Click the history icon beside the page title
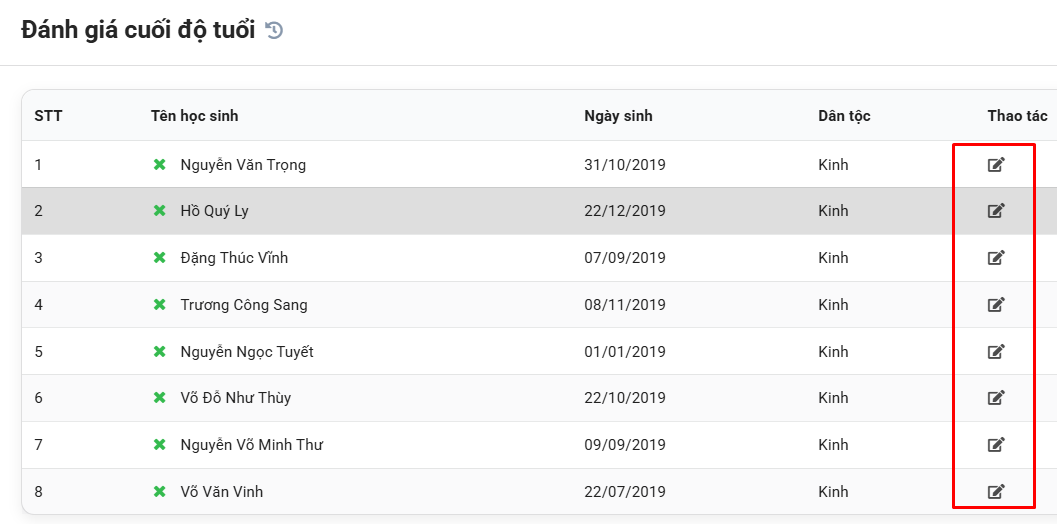Viewport: 1057px width, 524px height. coord(274,31)
